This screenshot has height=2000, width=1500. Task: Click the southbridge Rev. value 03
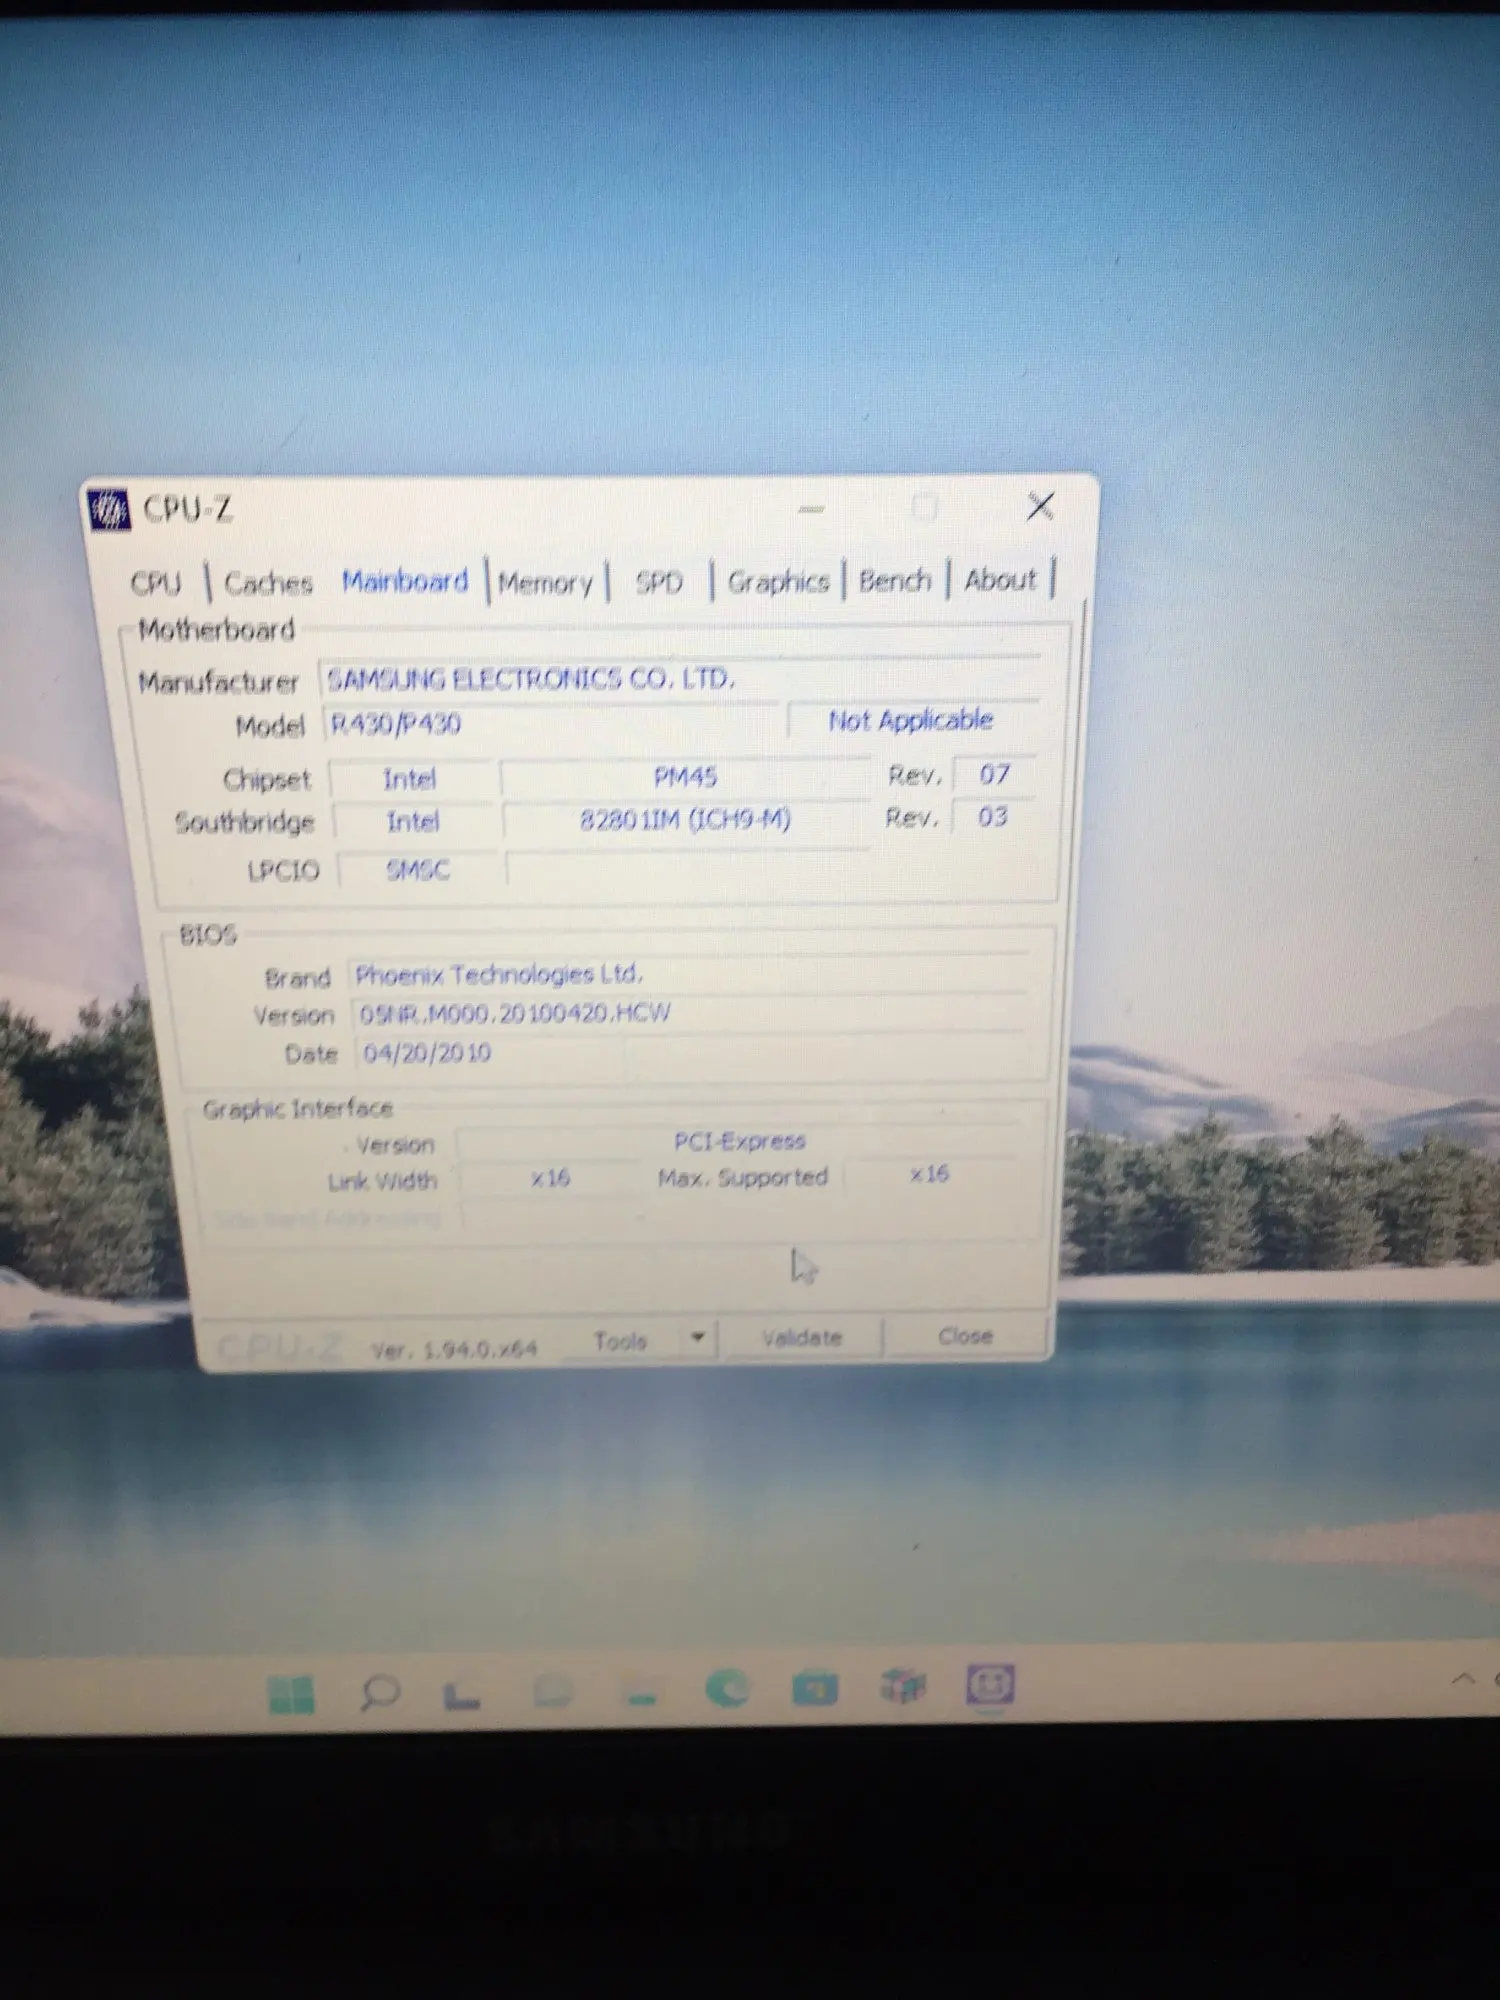[993, 817]
